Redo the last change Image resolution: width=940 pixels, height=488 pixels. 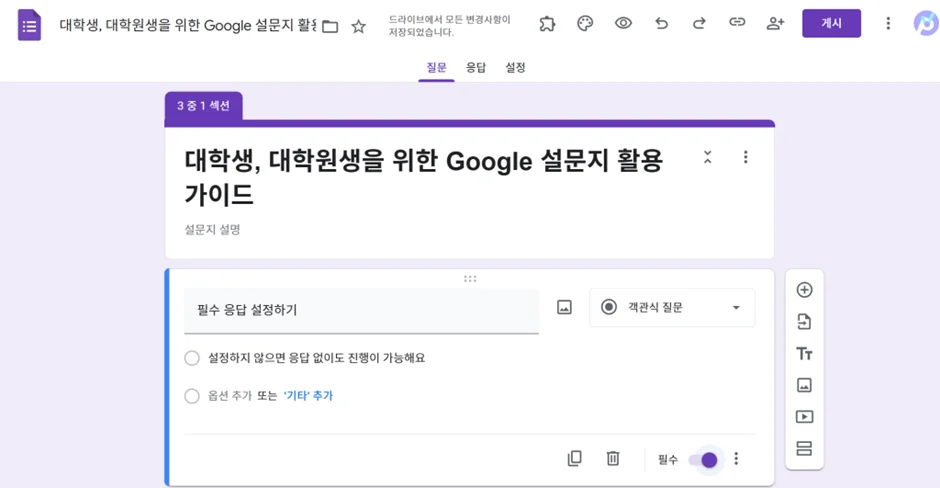tap(699, 23)
